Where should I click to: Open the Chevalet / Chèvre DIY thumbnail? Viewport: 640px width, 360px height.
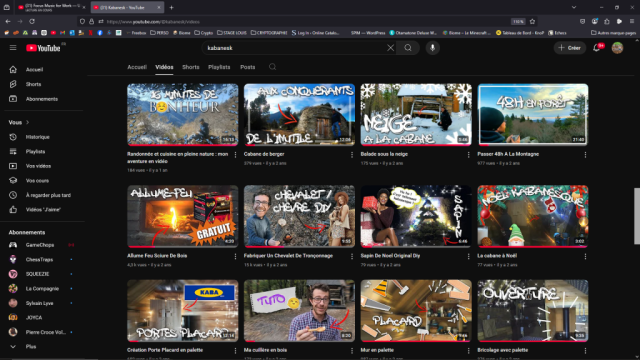tap(299, 216)
